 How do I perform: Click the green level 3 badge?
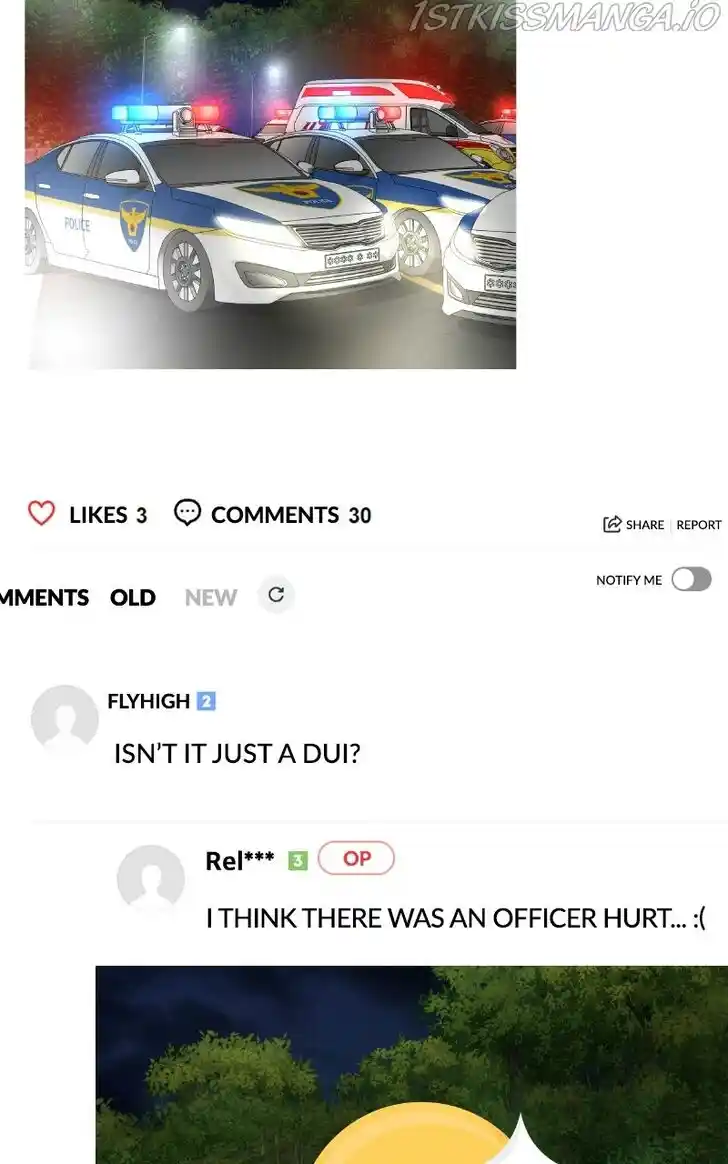point(298,860)
